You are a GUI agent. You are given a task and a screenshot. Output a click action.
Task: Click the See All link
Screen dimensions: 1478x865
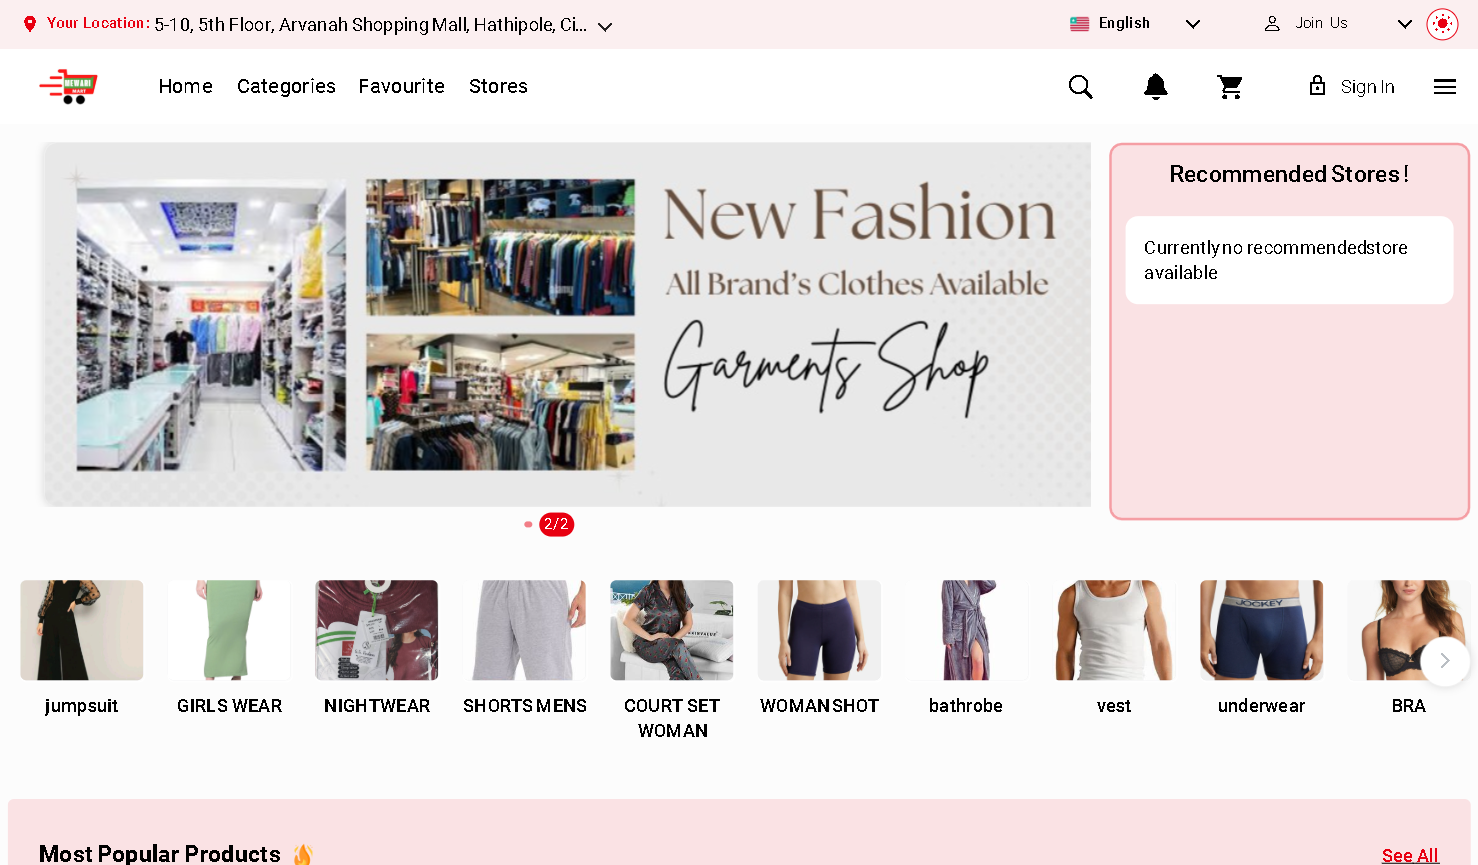pos(1409,855)
